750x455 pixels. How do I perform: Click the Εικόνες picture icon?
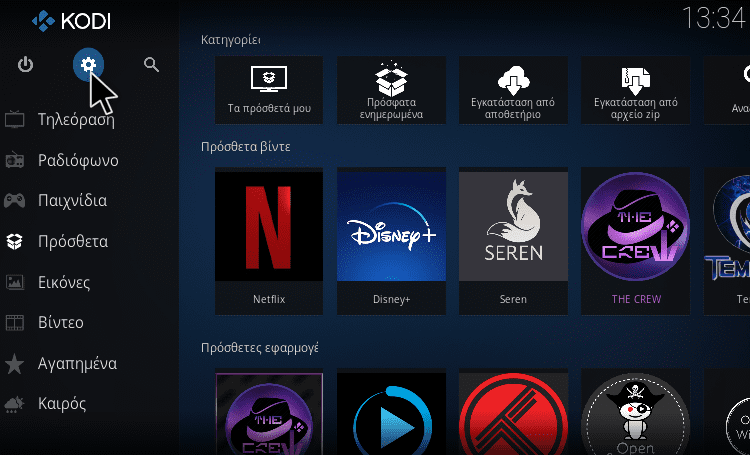[14, 282]
